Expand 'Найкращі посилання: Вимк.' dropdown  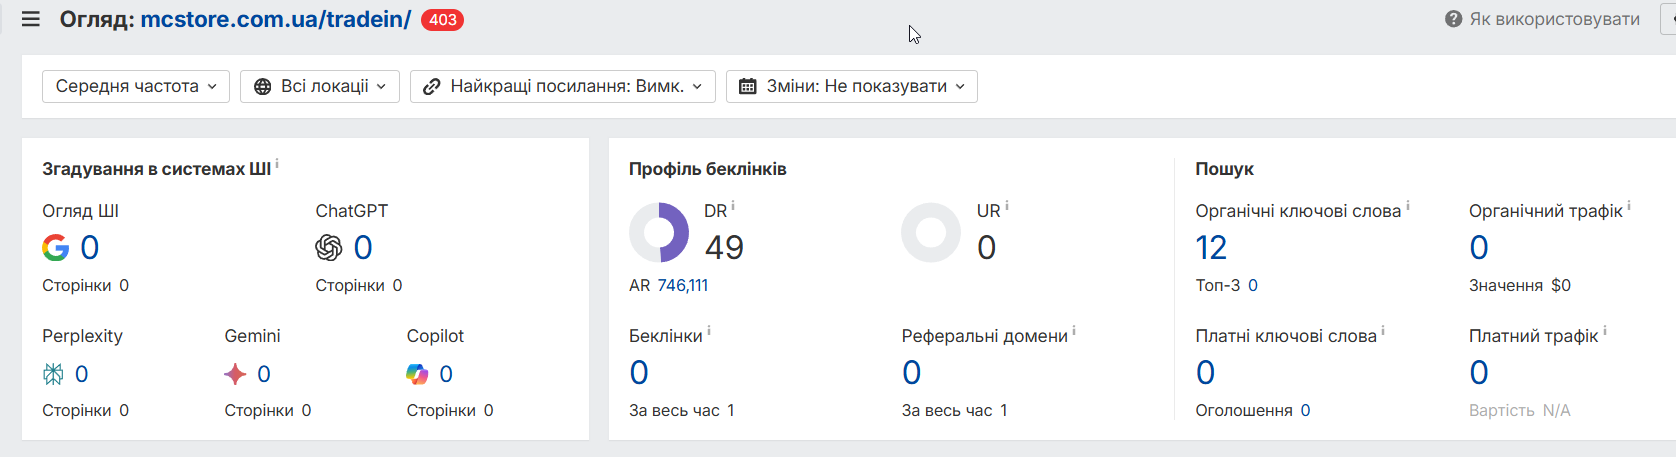(563, 86)
